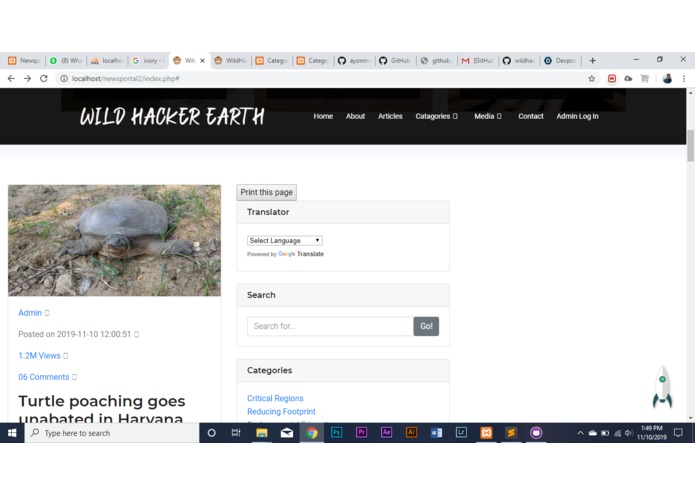This screenshot has height=494, width=695.
Task: Click the Print this page button
Action: pos(266,192)
